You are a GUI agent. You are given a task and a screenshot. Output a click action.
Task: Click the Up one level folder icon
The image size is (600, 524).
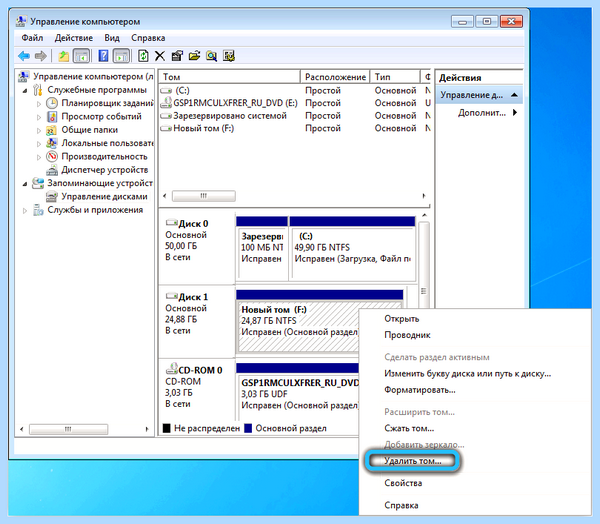click(x=64, y=56)
